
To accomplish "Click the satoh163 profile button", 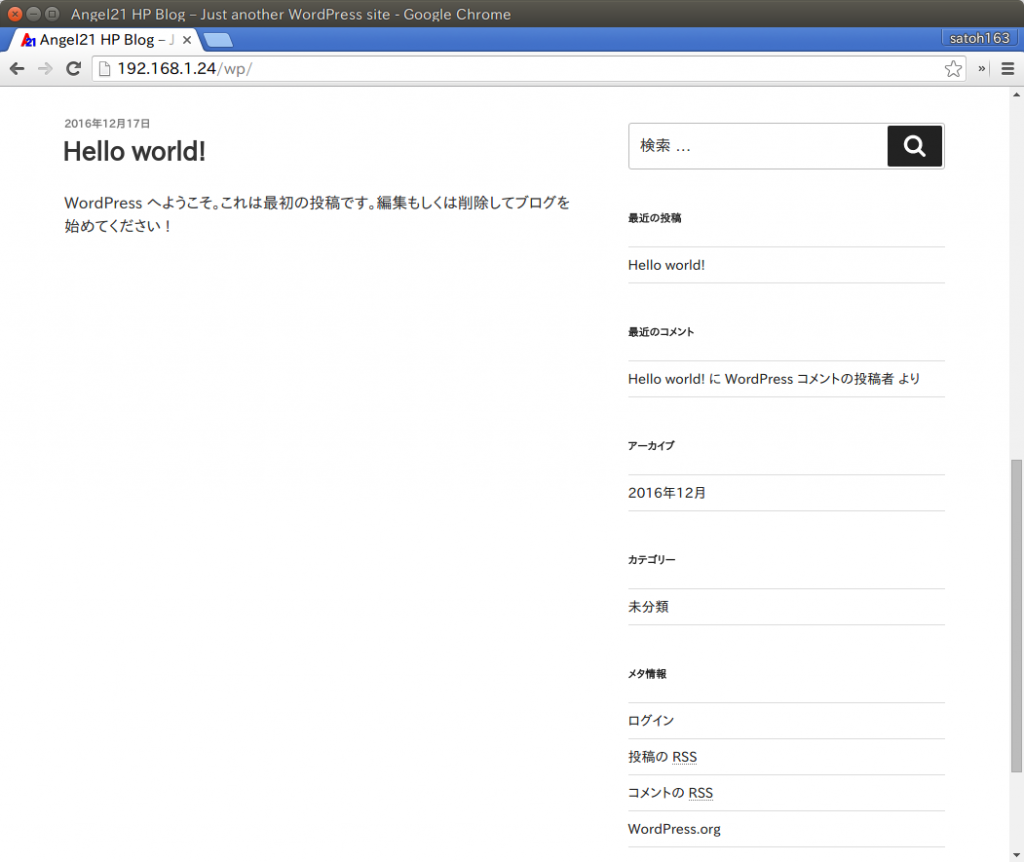I will (x=979, y=38).
